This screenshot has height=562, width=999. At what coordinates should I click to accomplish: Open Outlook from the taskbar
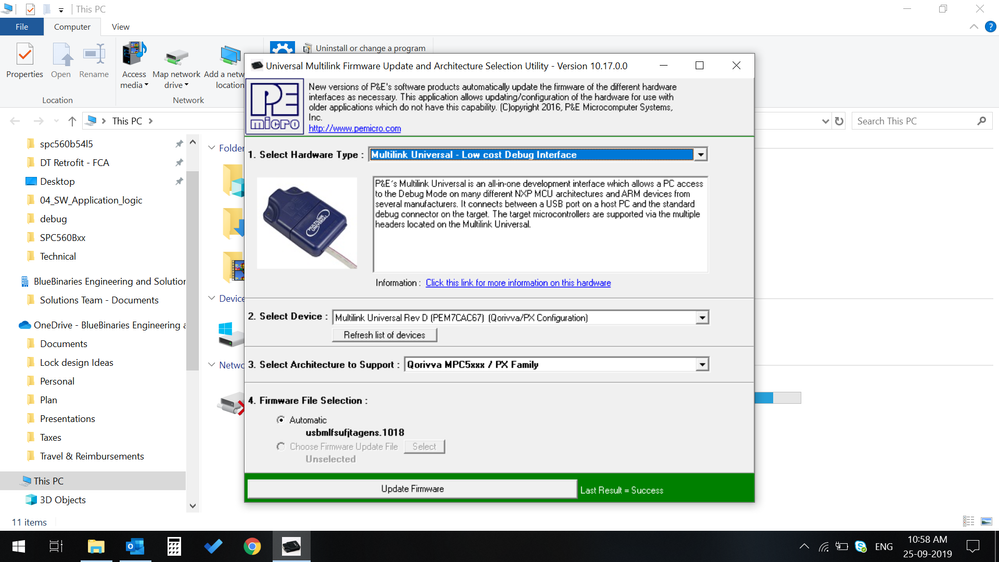click(x=135, y=547)
